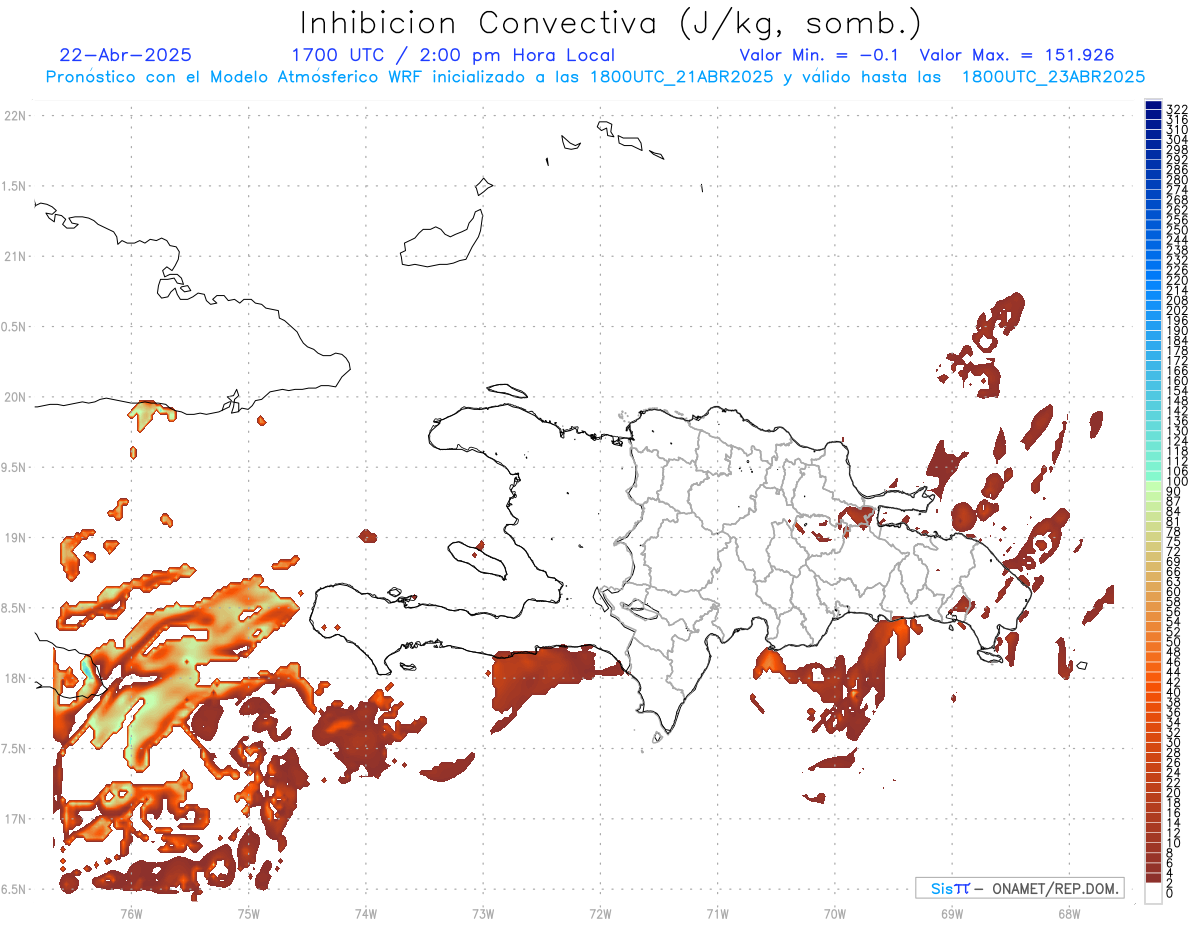Click the "76W" longitude label

click(x=131, y=913)
